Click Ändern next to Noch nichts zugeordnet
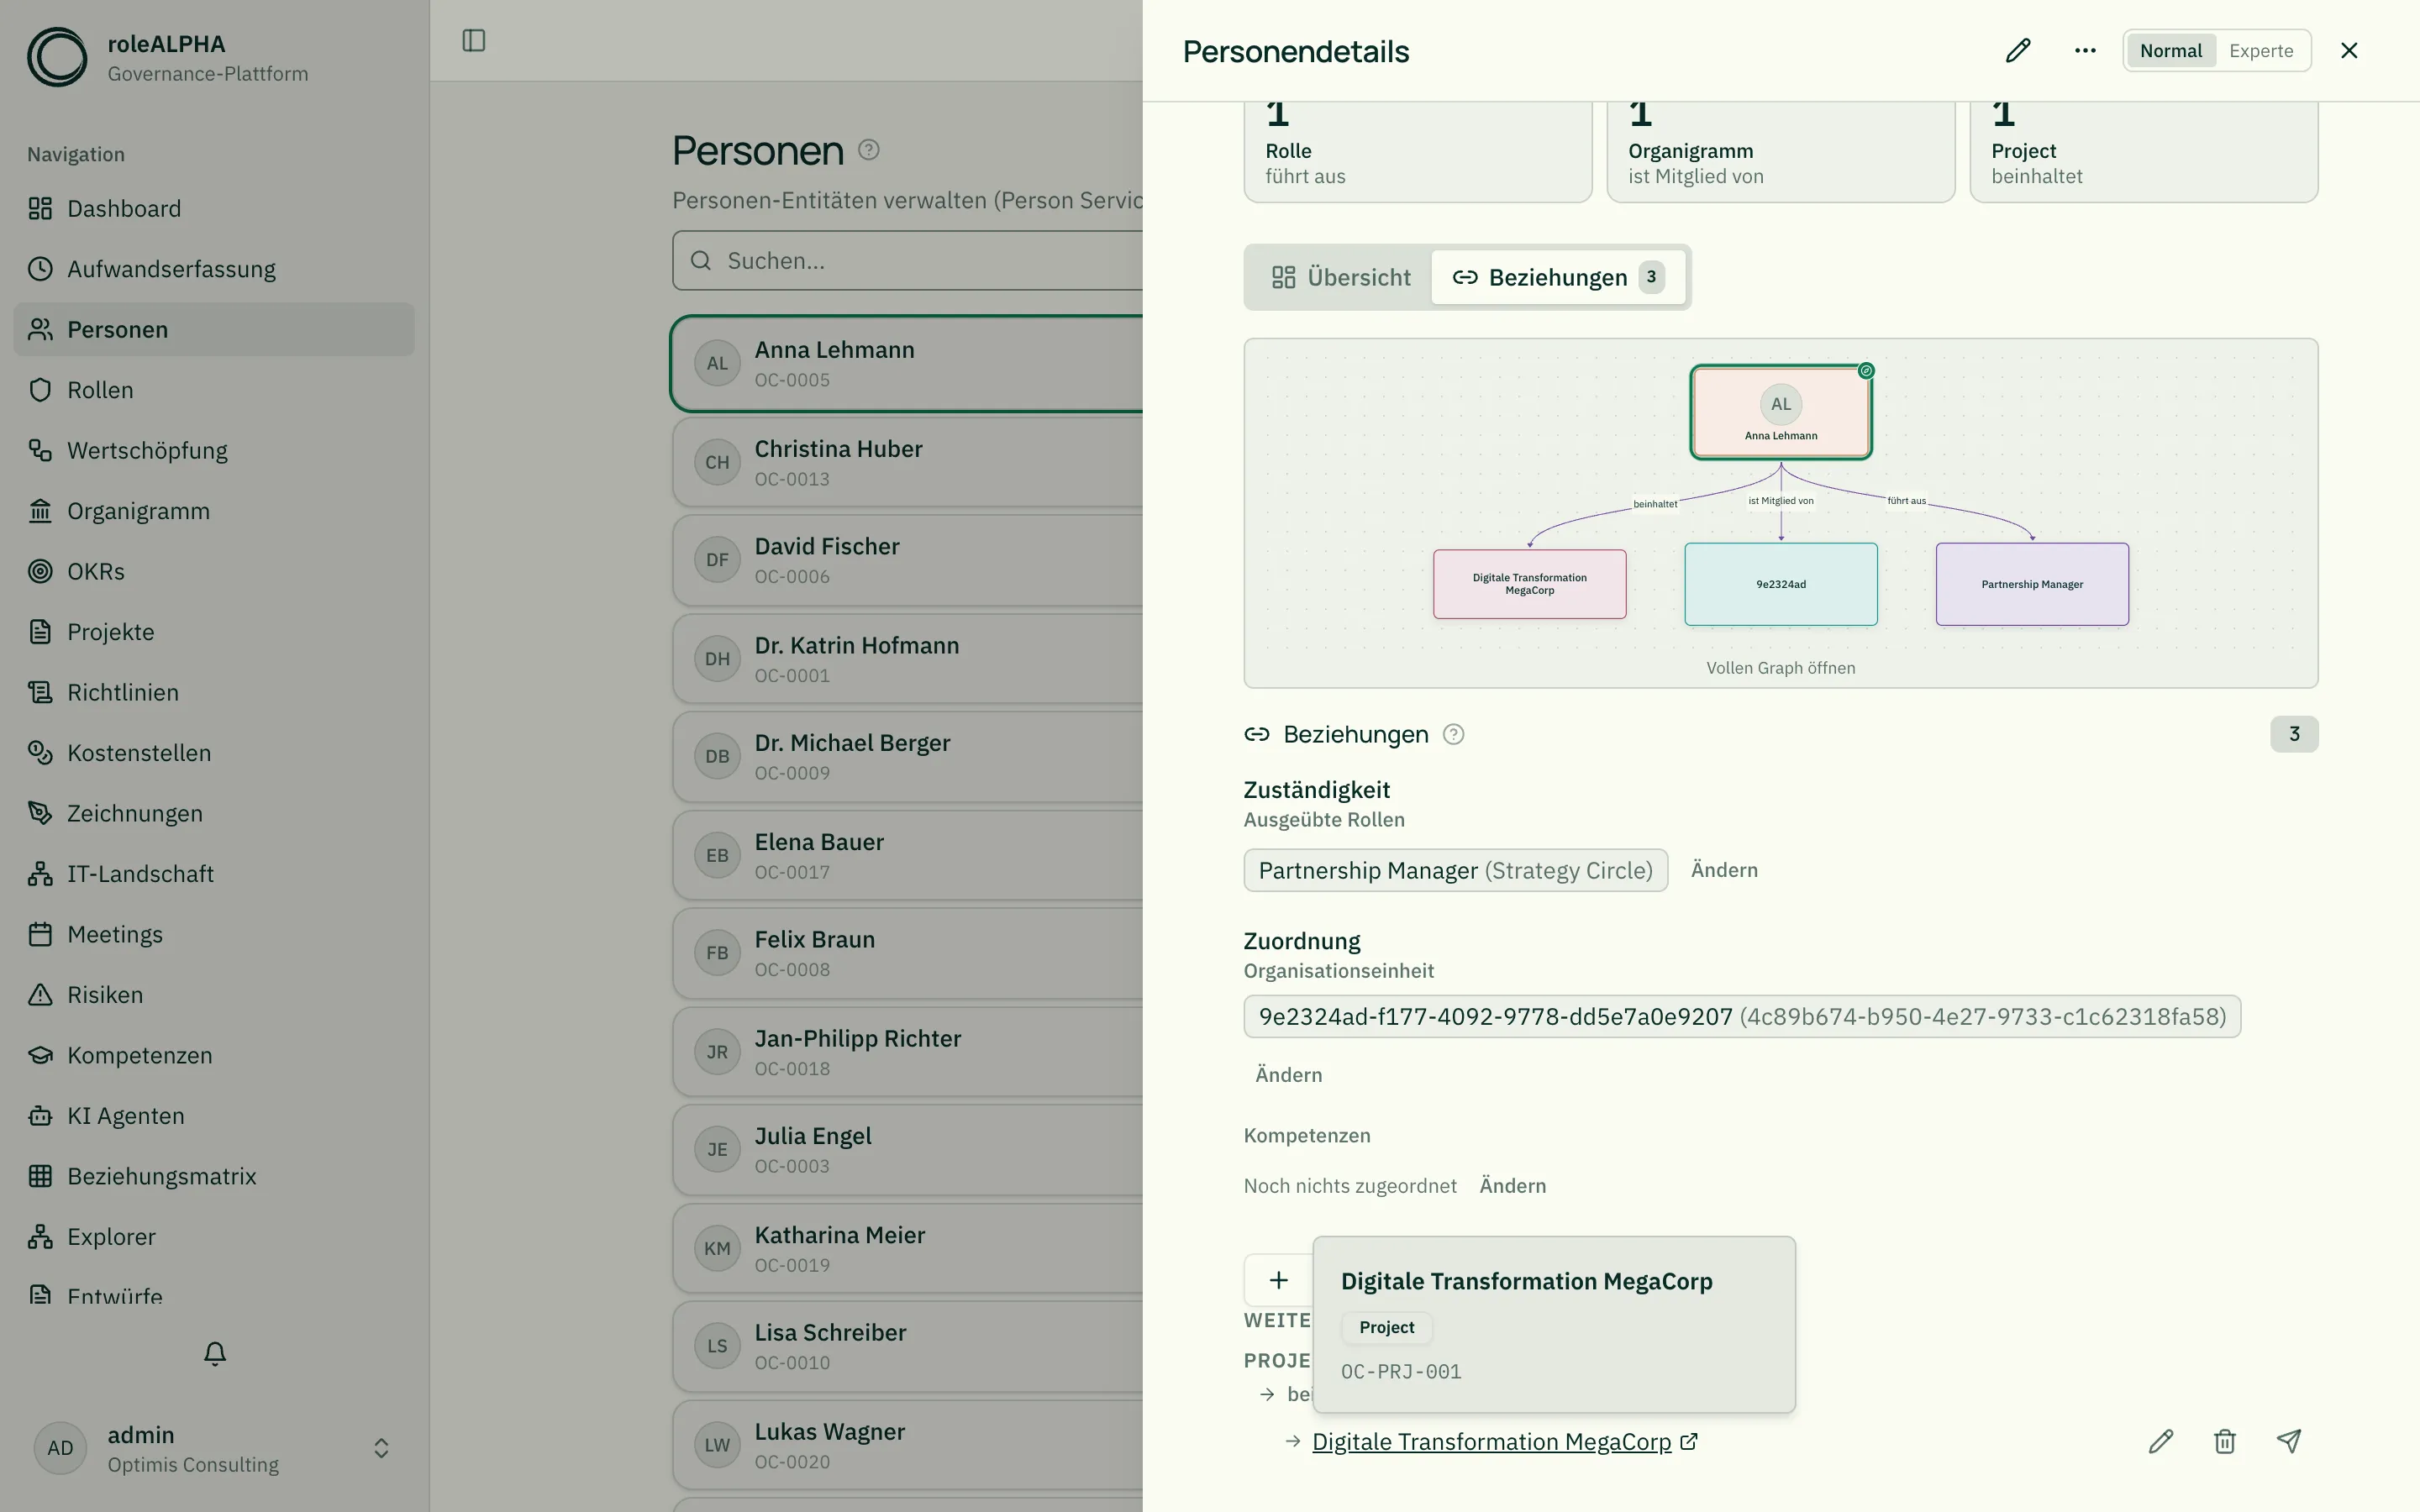 [x=1512, y=1186]
